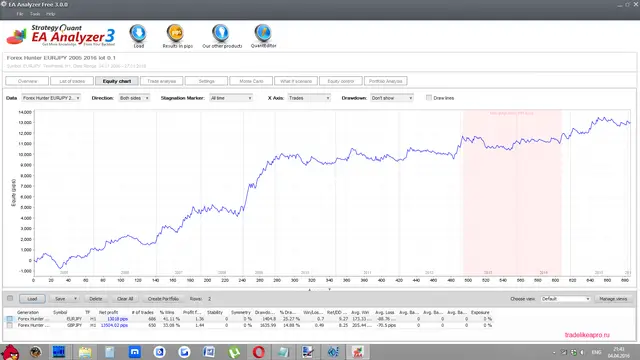
Task: Open the Choose view dropdown showing Default
Action: tap(565, 299)
